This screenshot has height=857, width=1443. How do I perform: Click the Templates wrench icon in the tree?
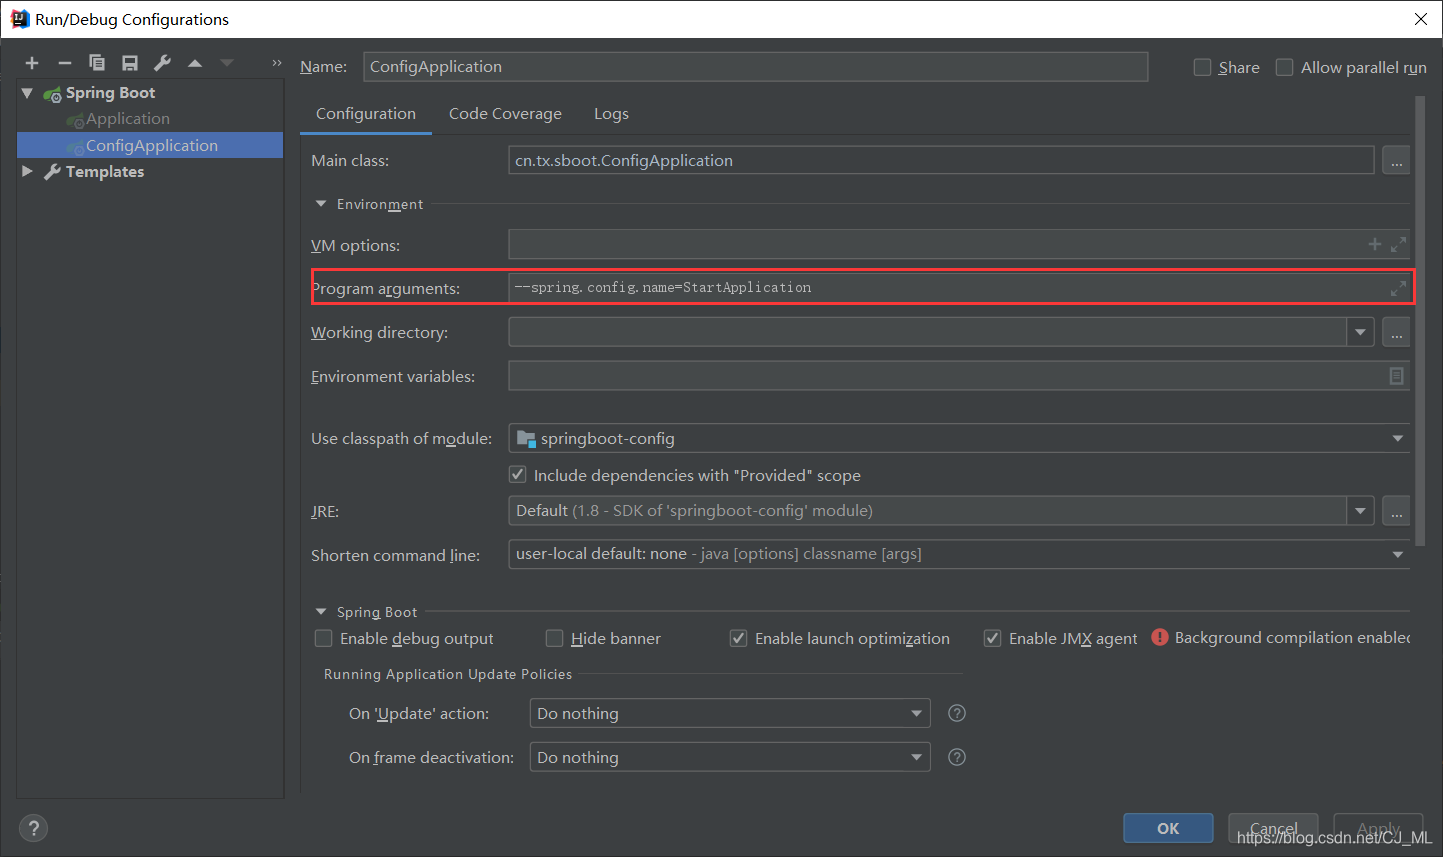53,172
